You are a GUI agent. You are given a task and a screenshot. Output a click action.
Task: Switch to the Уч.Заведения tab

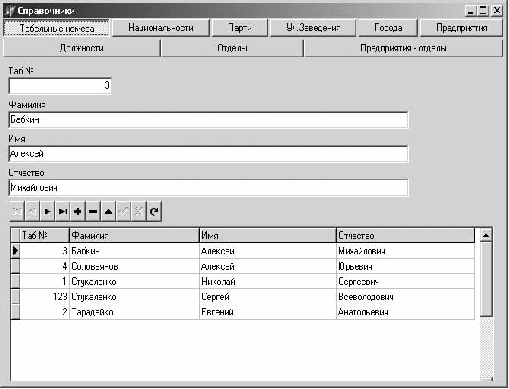tap(313, 28)
